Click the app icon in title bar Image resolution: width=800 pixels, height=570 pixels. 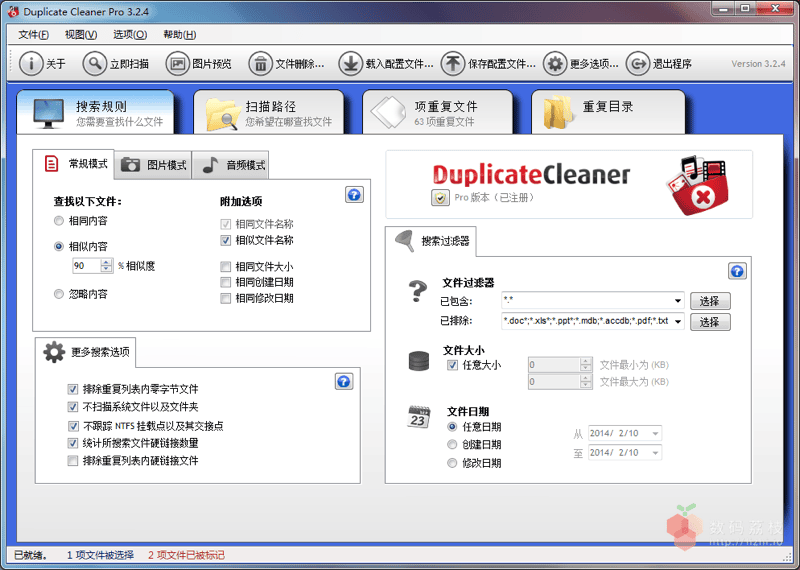[x=13, y=11]
